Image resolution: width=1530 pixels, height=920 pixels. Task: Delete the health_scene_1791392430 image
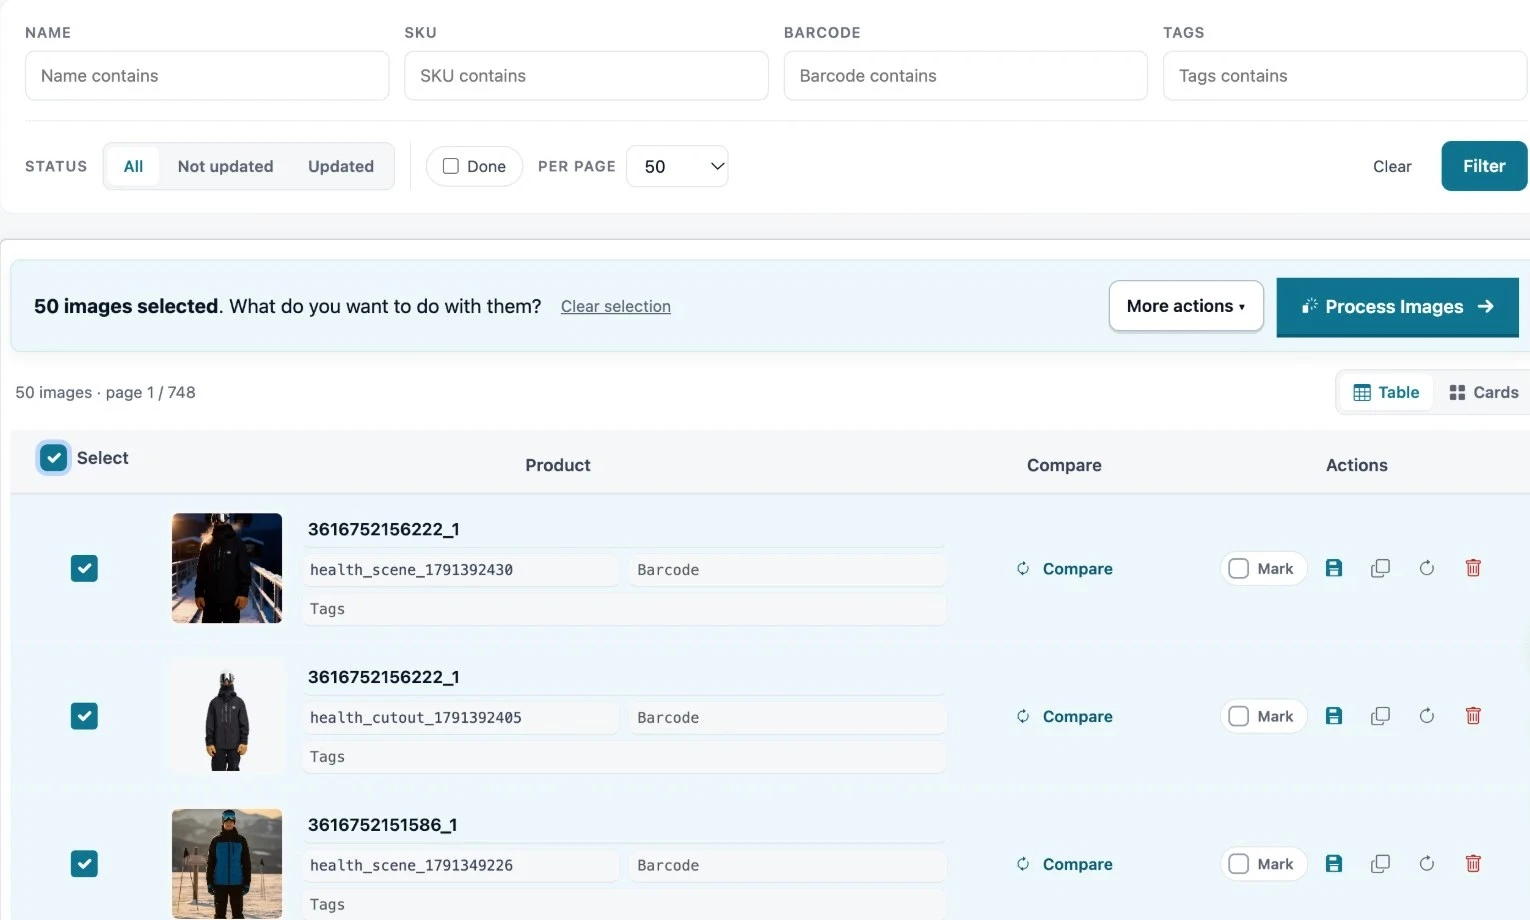coord(1473,568)
